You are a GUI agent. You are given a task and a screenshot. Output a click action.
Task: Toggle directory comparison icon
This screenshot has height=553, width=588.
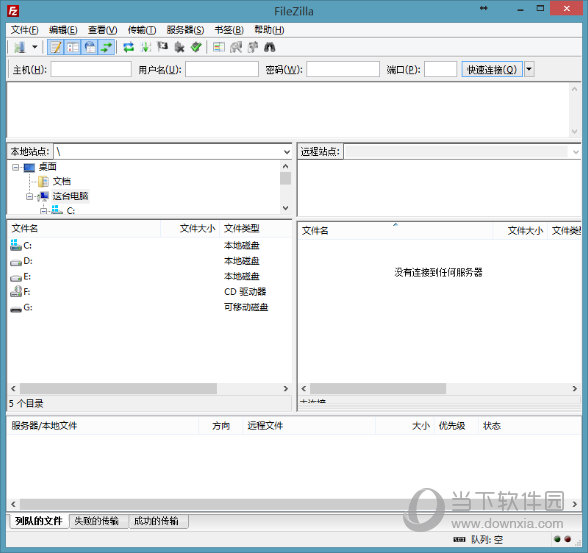point(236,47)
